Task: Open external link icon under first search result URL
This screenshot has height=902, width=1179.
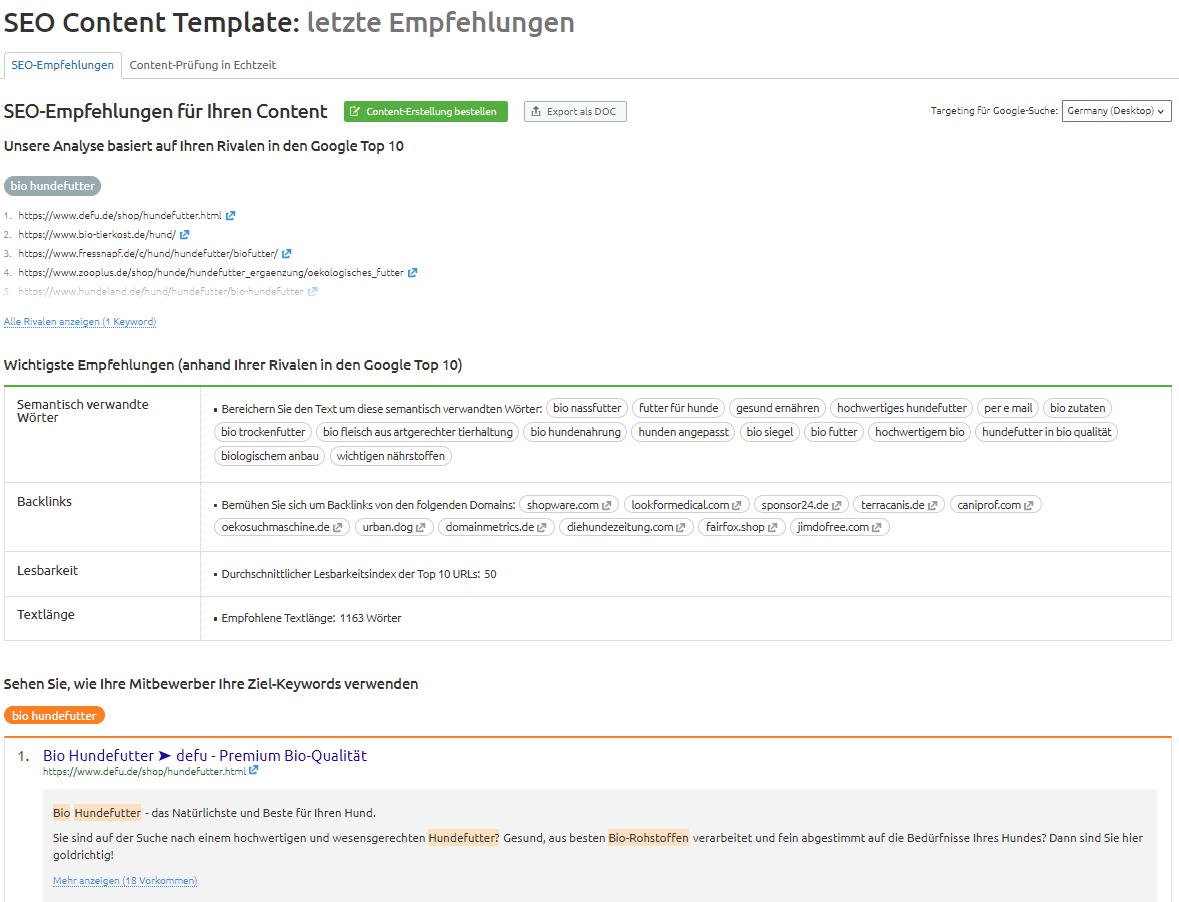Action: pos(253,771)
